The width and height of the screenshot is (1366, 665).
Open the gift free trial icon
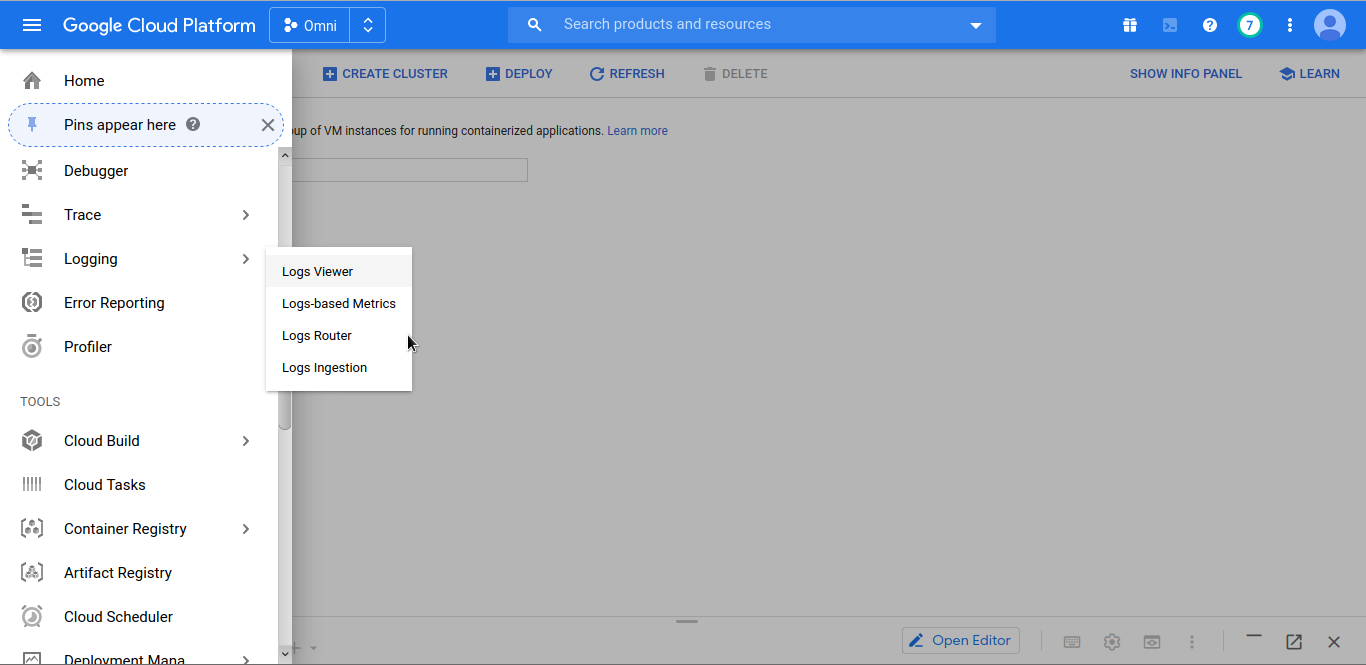1130,25
